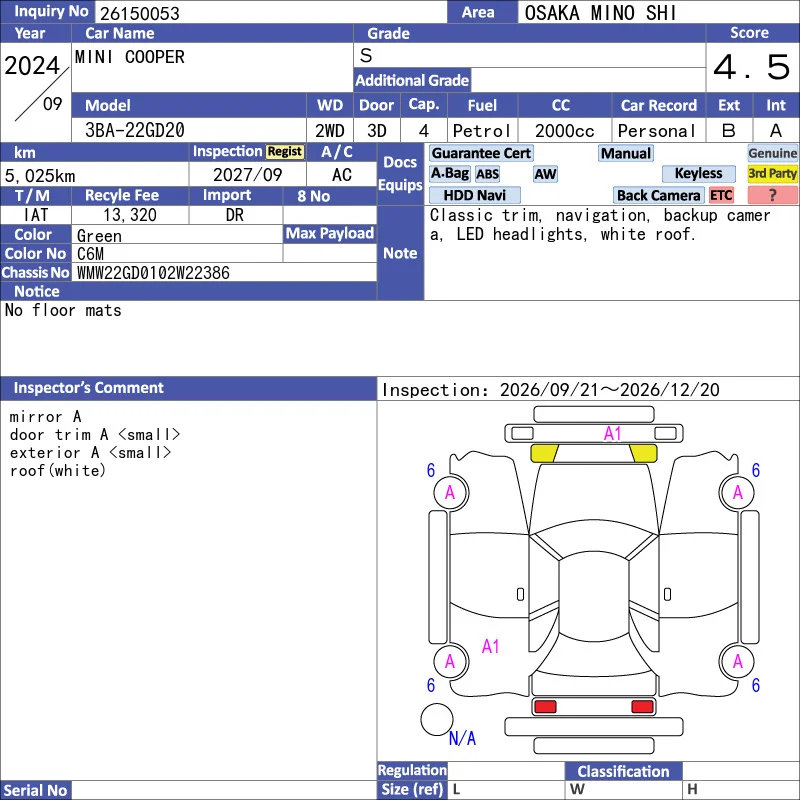Toggle the Genuine tag
Screen dimensions: 800x800
point(772,153)
